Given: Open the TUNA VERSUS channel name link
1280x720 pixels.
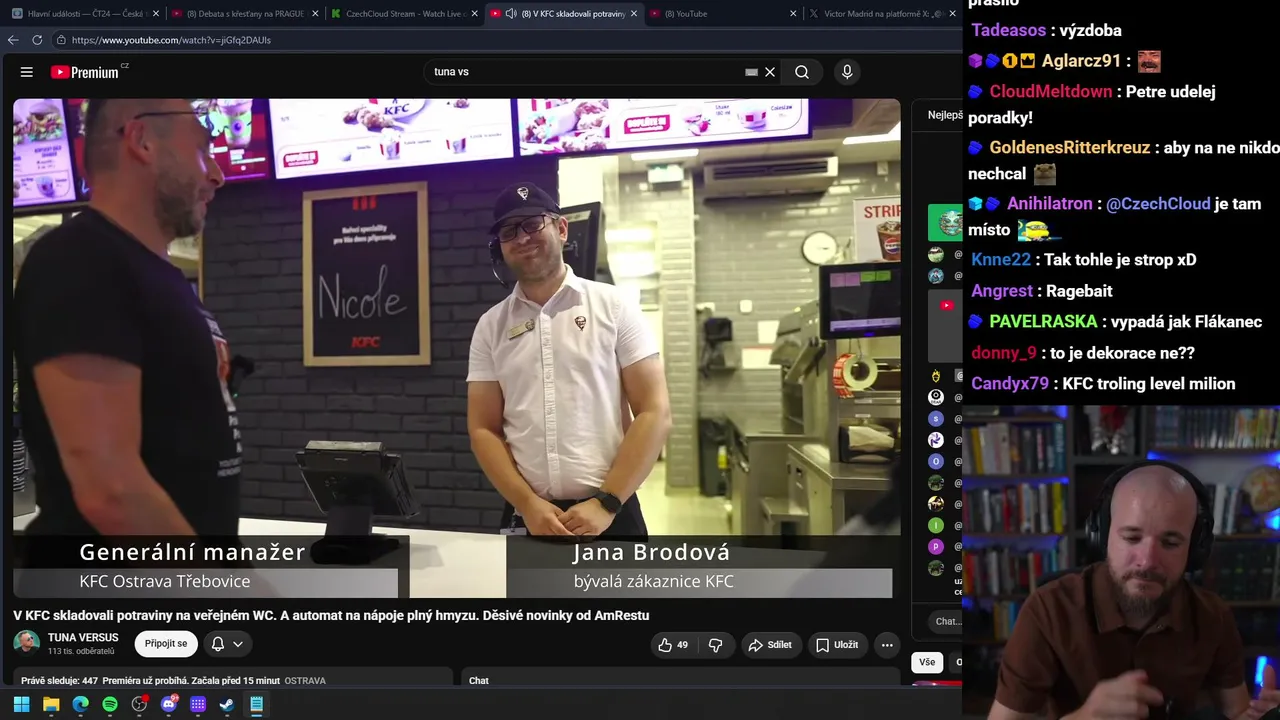Looking at the screenshot, I should coord(83,637).
